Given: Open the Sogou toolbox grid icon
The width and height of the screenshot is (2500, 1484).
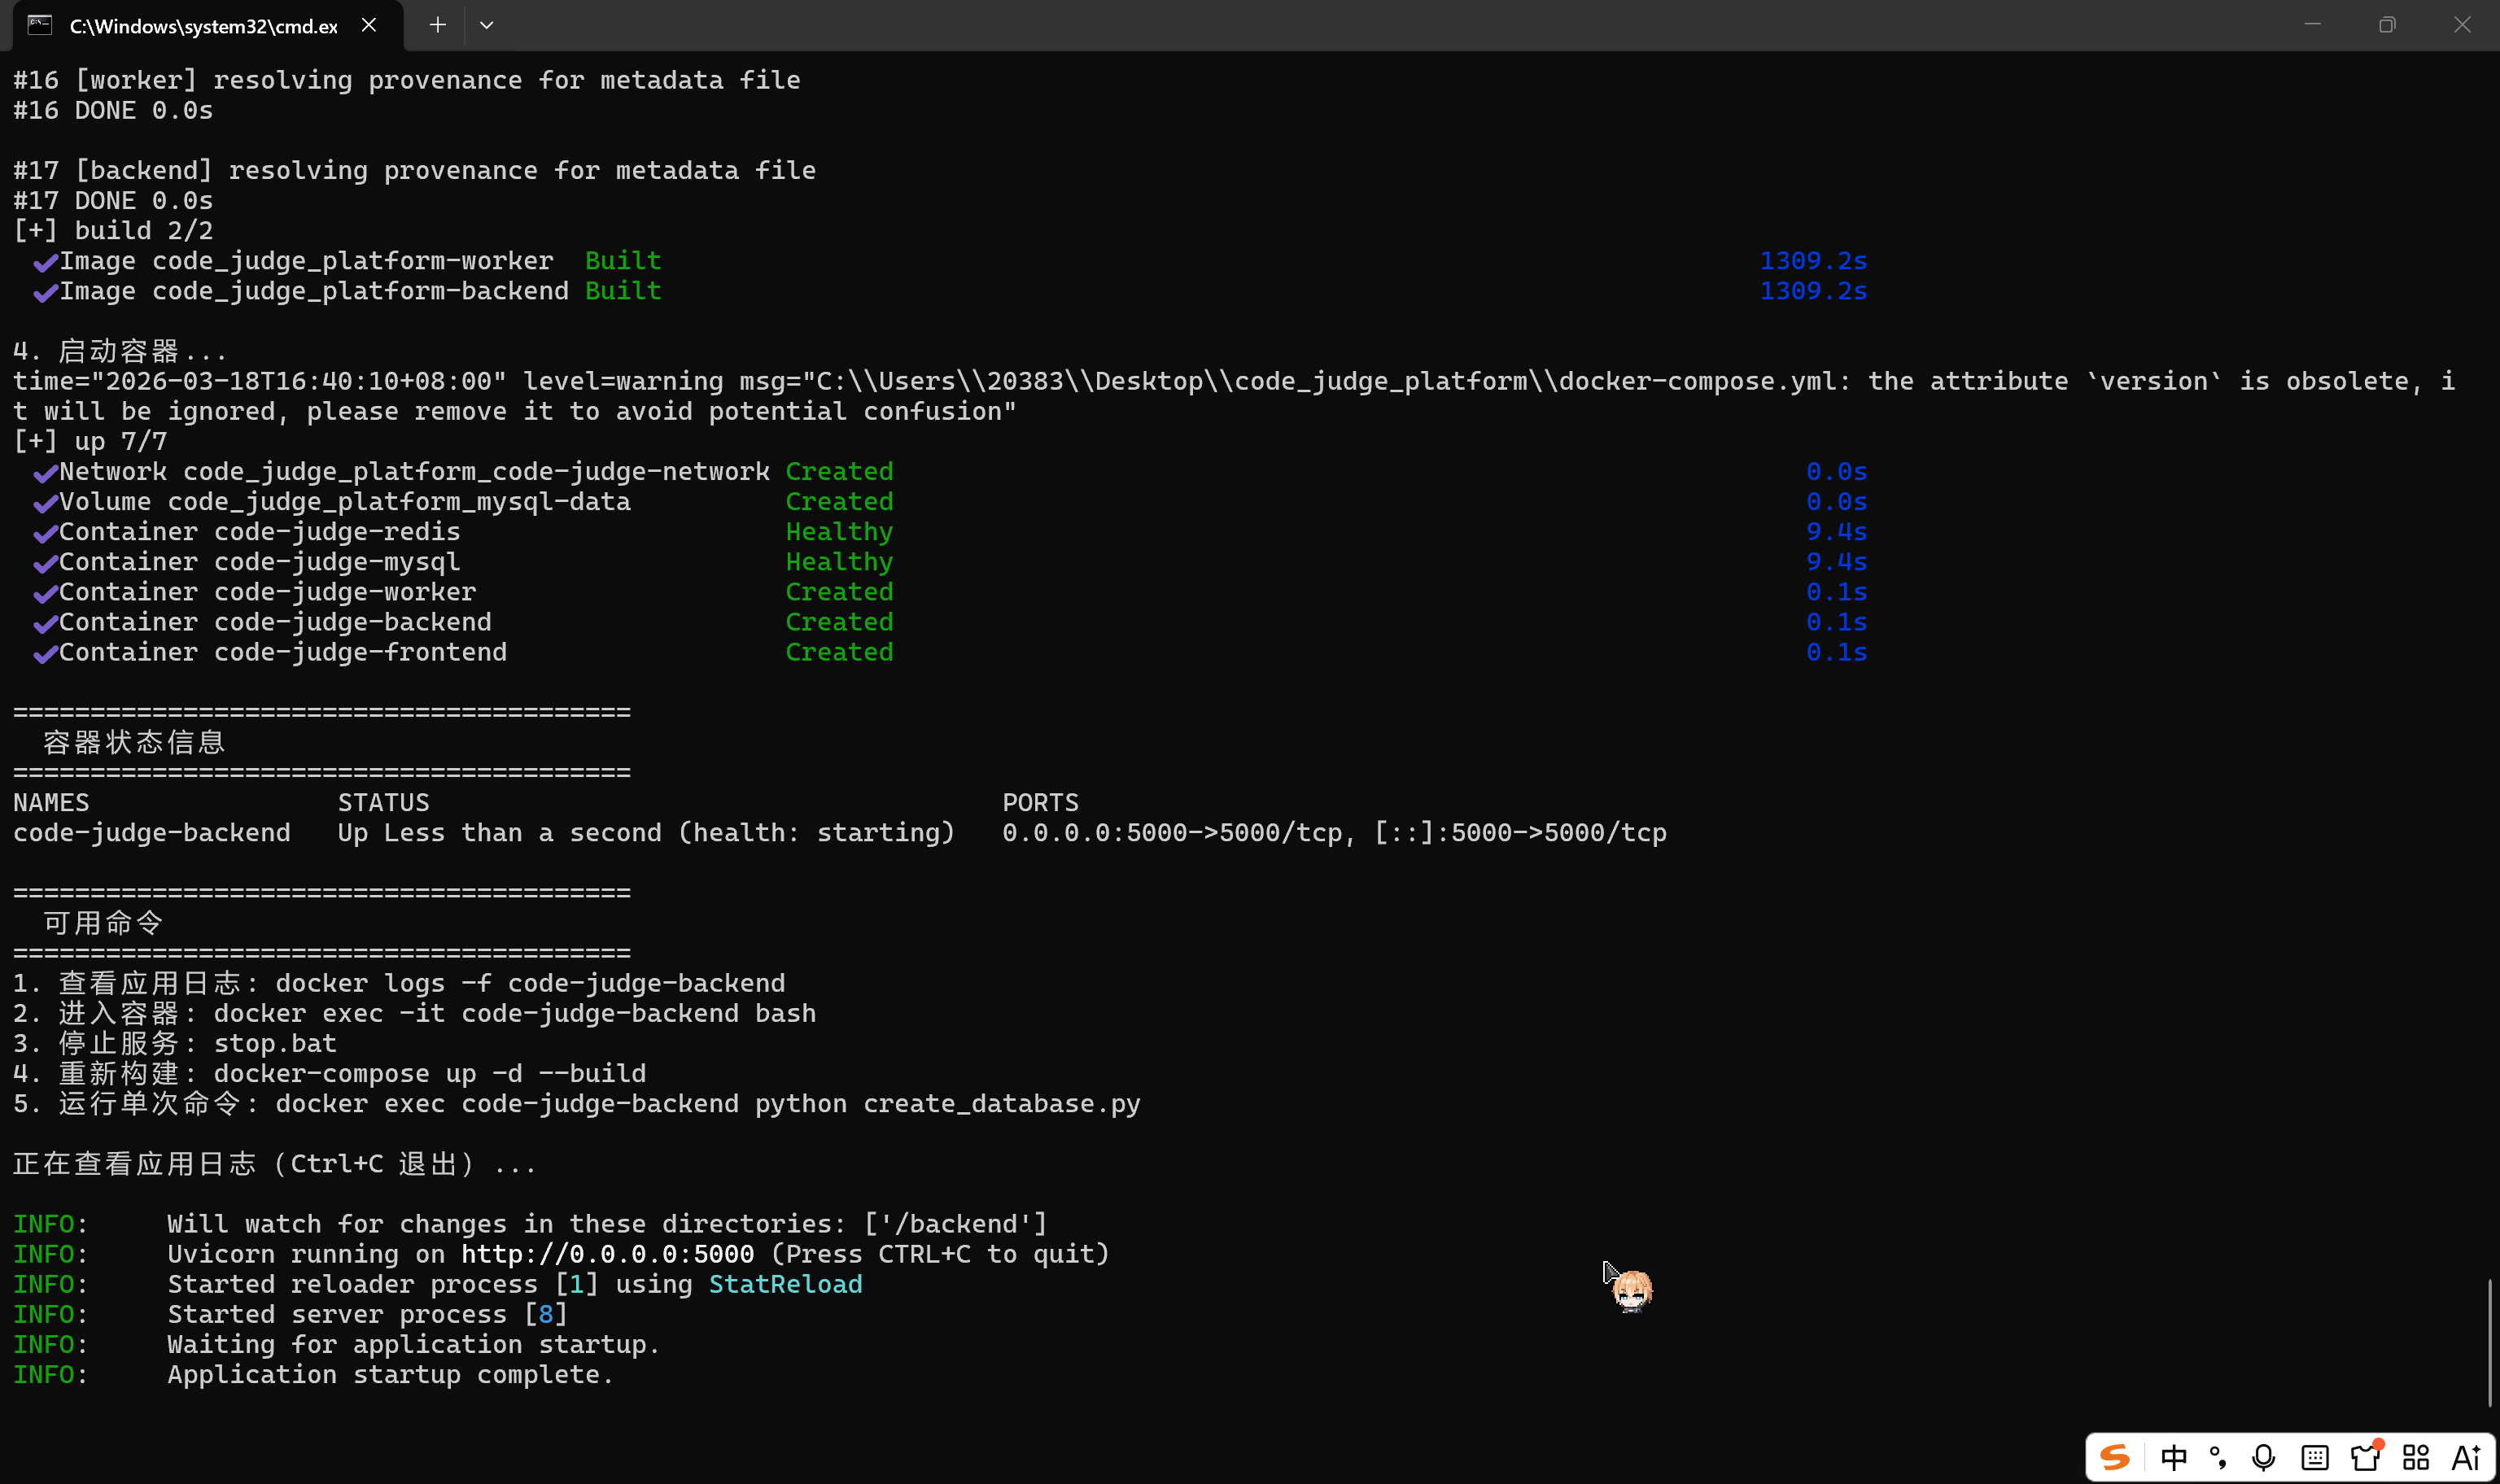Looking at the screenshot, I should (2416, 1457).
